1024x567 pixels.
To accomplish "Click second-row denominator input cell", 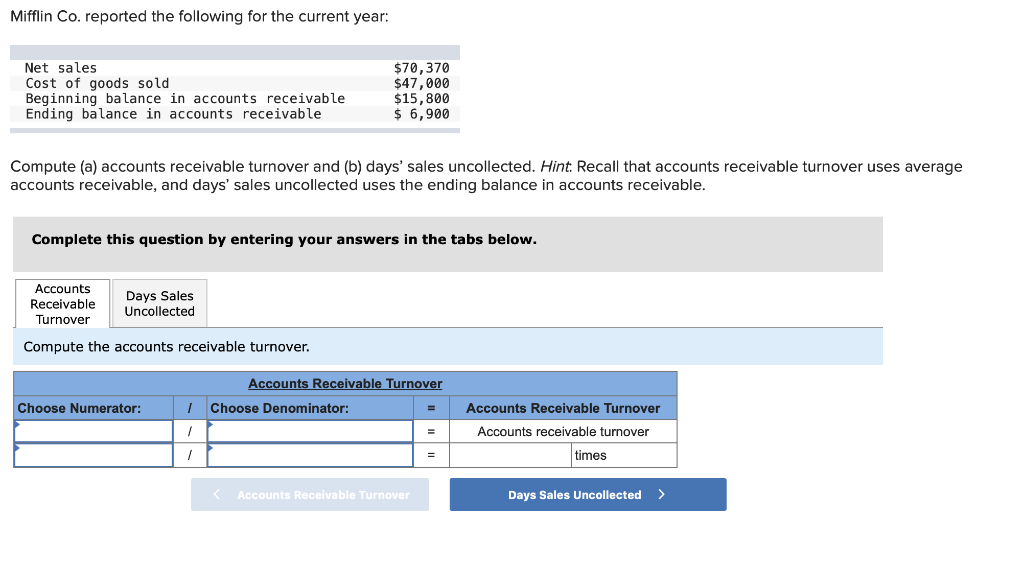I will (x=310, y=455).
